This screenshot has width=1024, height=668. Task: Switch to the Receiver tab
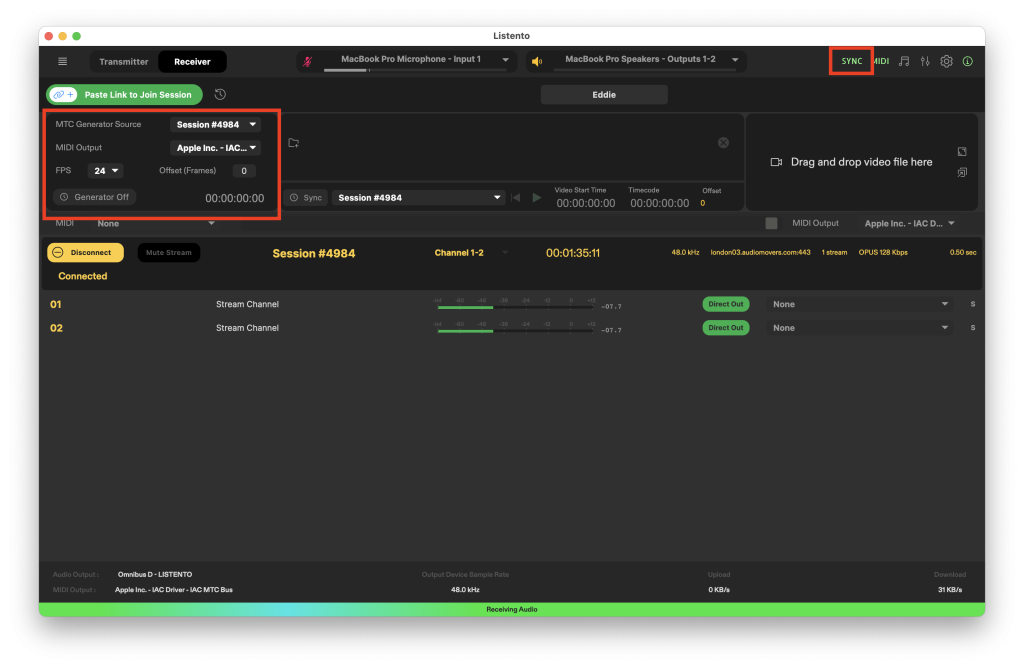coord(192,61)
